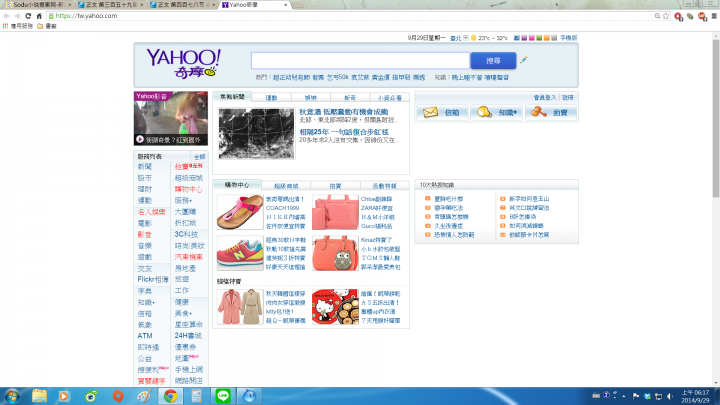Open the handwriting input pencil icon
The image size is (720, 405).
pyautogui.click(x=523, y=60)
